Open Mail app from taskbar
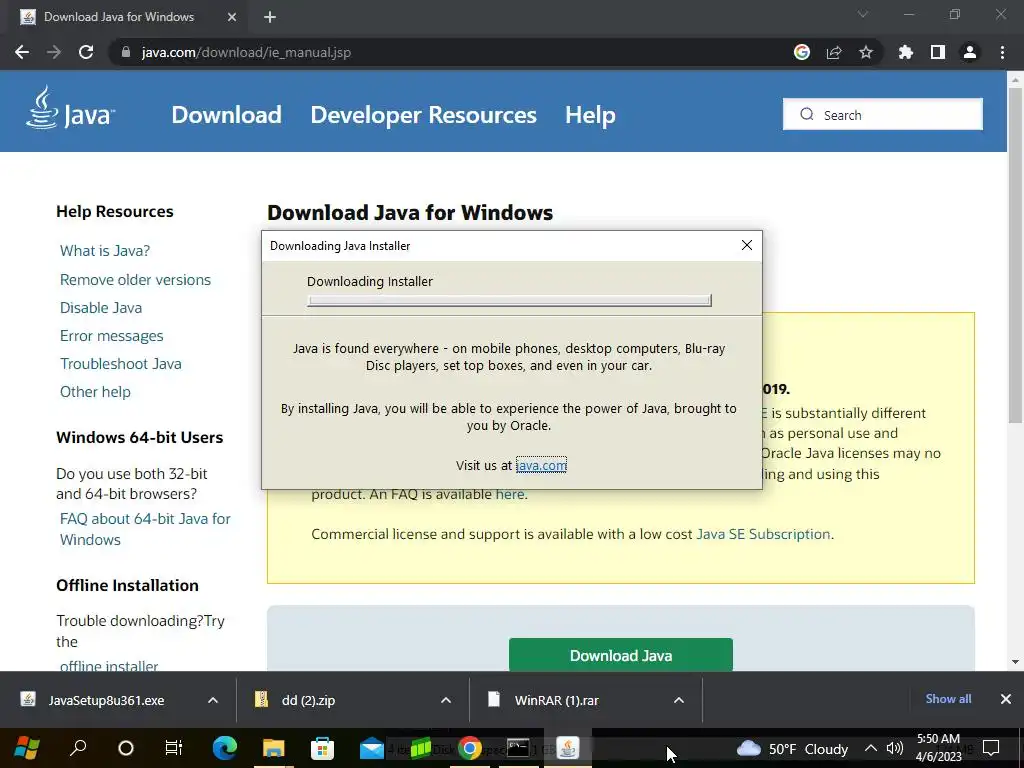The height and width of the screenshot is (768, 1024). coord(372,748)
